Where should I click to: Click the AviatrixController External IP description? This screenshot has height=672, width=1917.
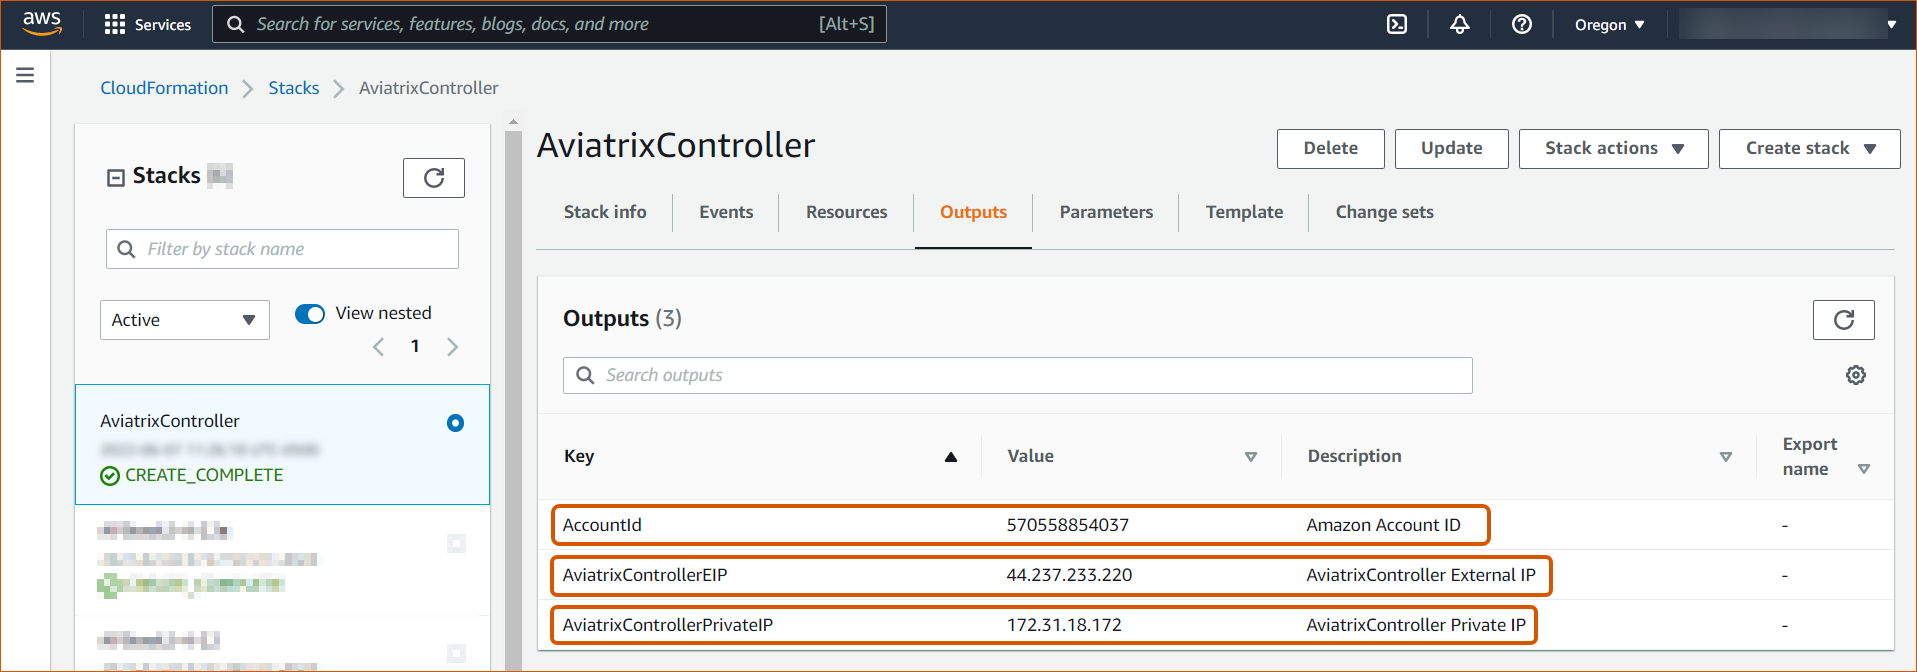pos(1421,575)
